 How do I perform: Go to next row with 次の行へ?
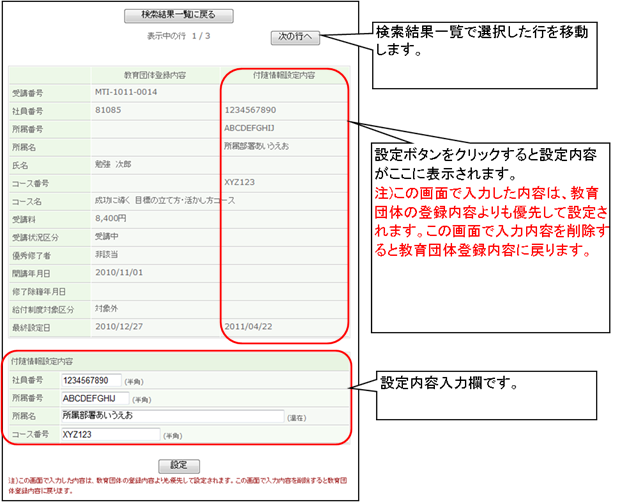click(295, 38)
